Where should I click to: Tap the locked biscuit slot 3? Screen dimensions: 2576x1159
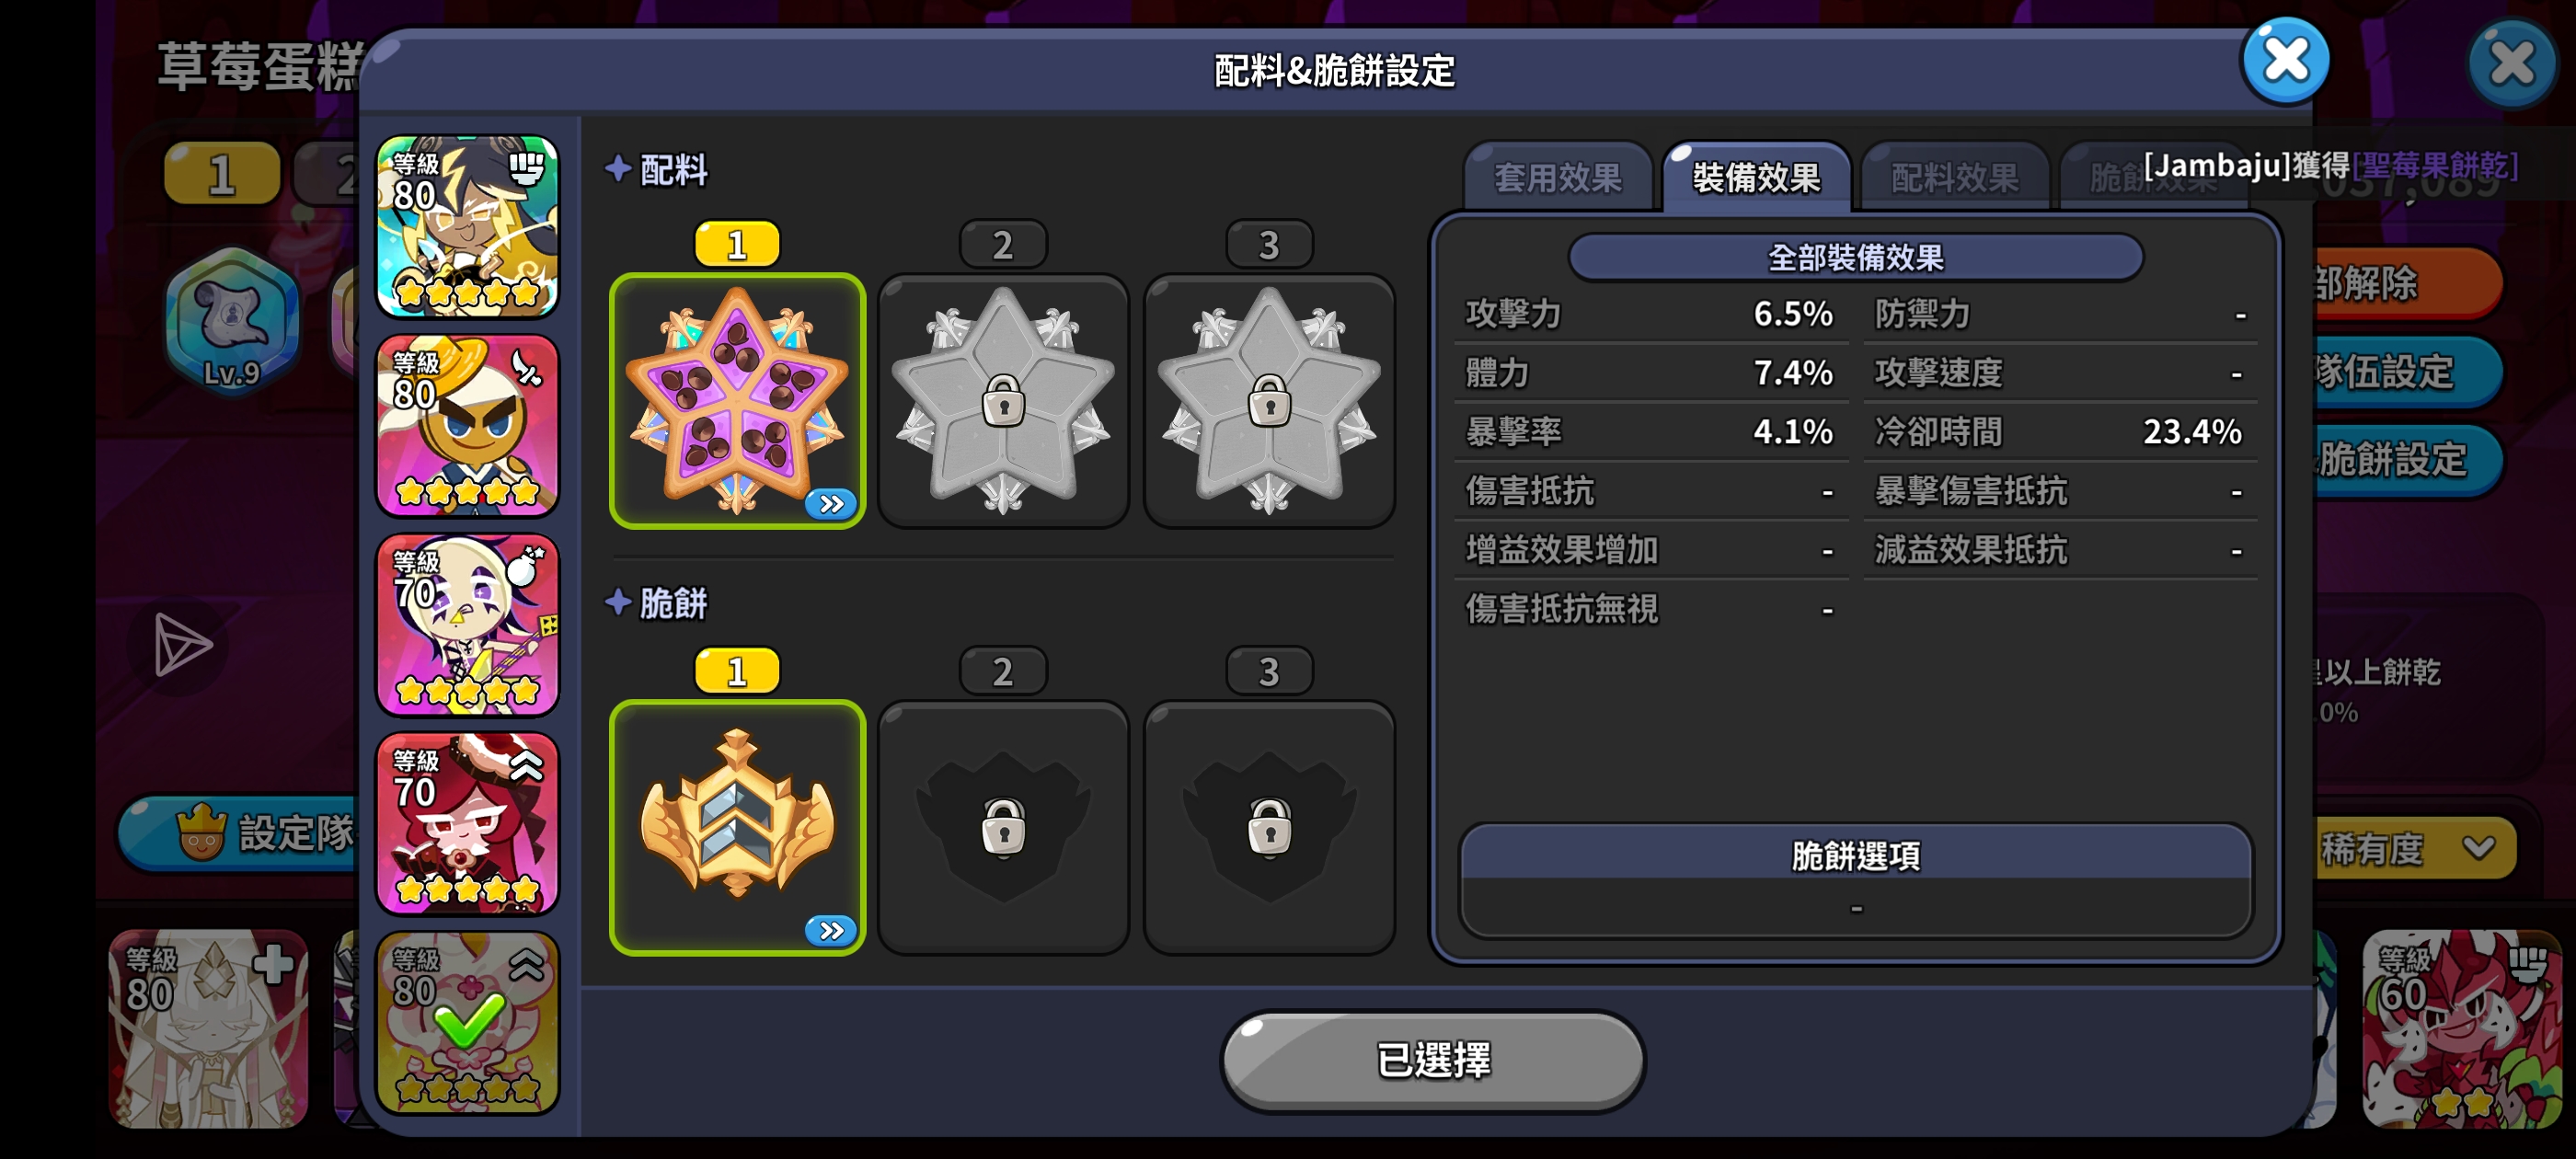pyautogui.click(x=1269, y=826)
